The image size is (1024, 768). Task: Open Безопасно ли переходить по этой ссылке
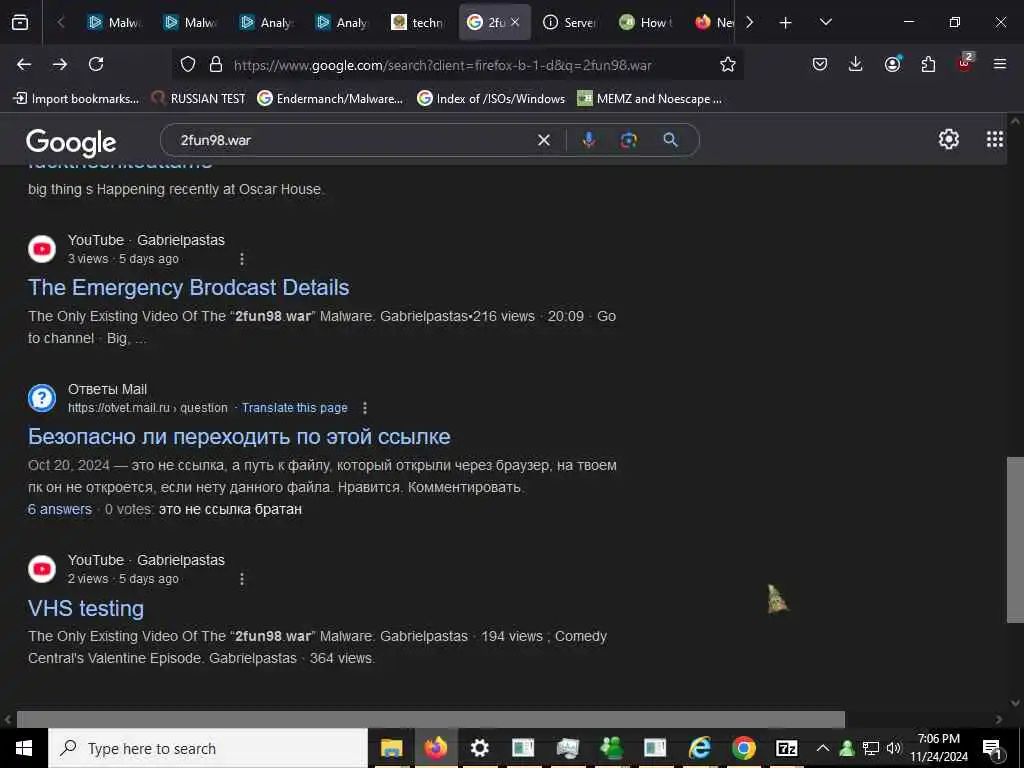coord(239,436)
